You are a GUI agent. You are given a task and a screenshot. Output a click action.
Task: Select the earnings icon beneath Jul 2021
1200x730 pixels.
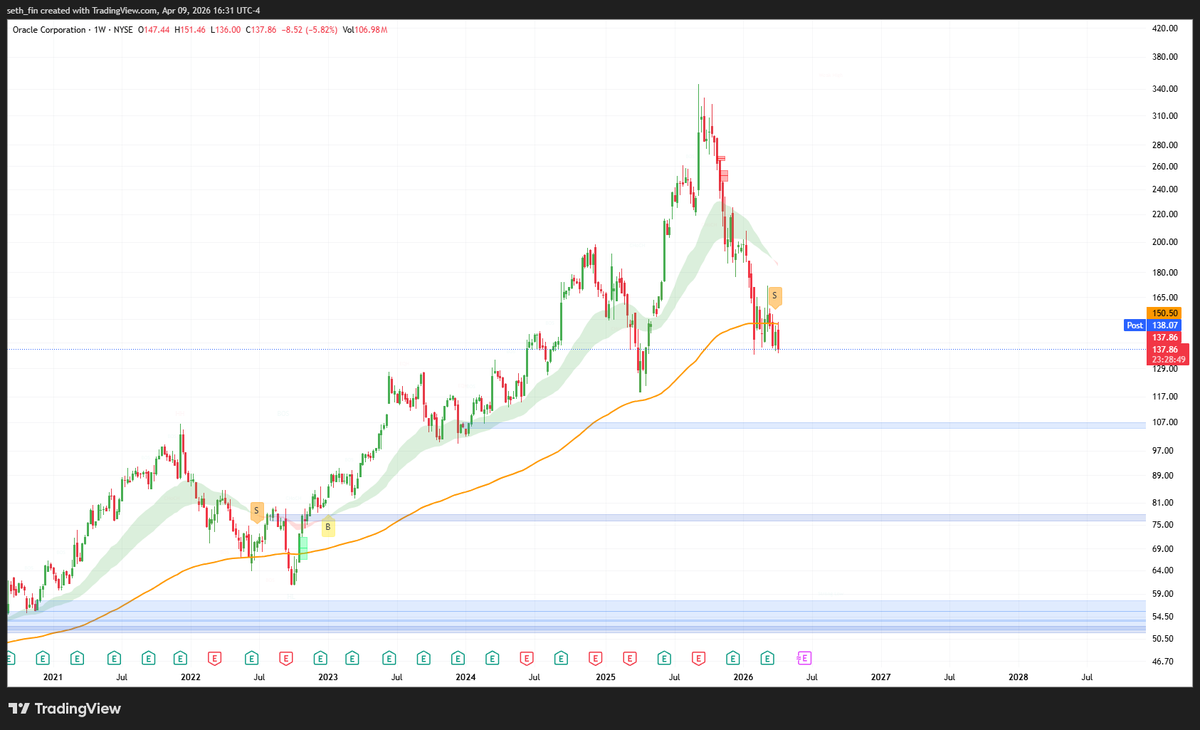click(x=113, y=659)
